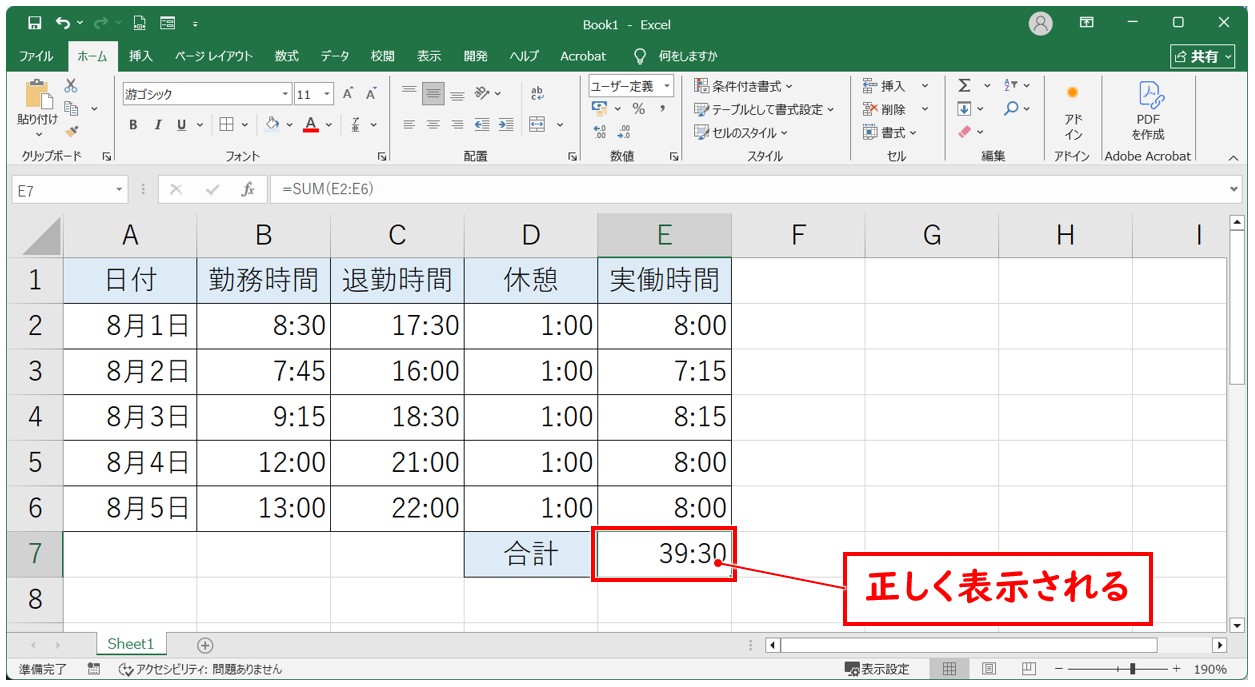Screen dimensions: 1255x687
Task: Click the Decrease Decimal icon
Action: click(625, 132)
